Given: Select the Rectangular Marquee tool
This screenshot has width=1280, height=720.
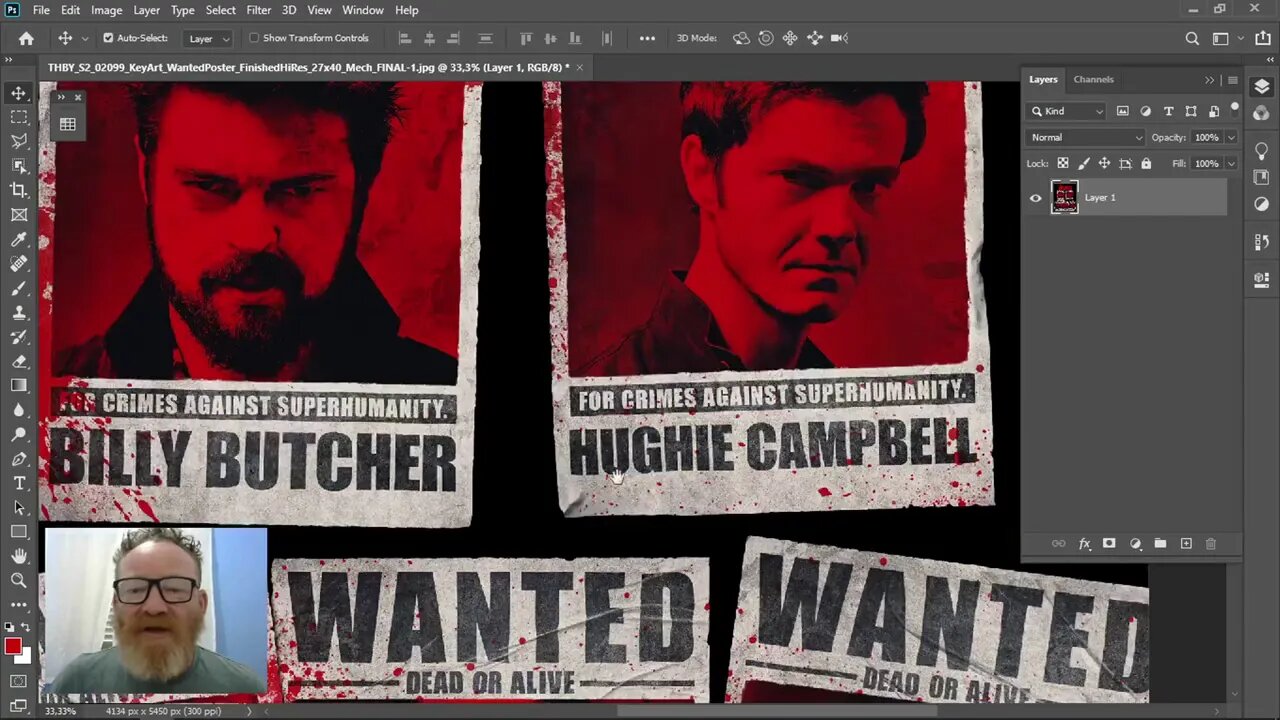Looking at the screenshot, I should (19, 117).
